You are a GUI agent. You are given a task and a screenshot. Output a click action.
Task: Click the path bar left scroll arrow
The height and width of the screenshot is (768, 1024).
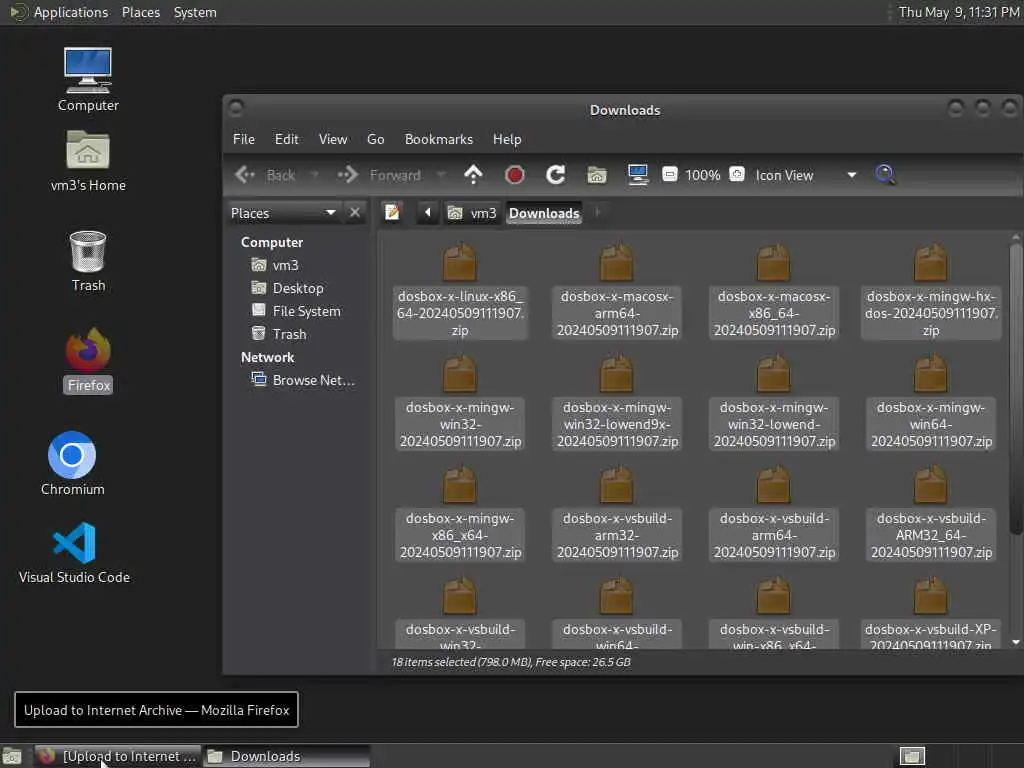428,212
